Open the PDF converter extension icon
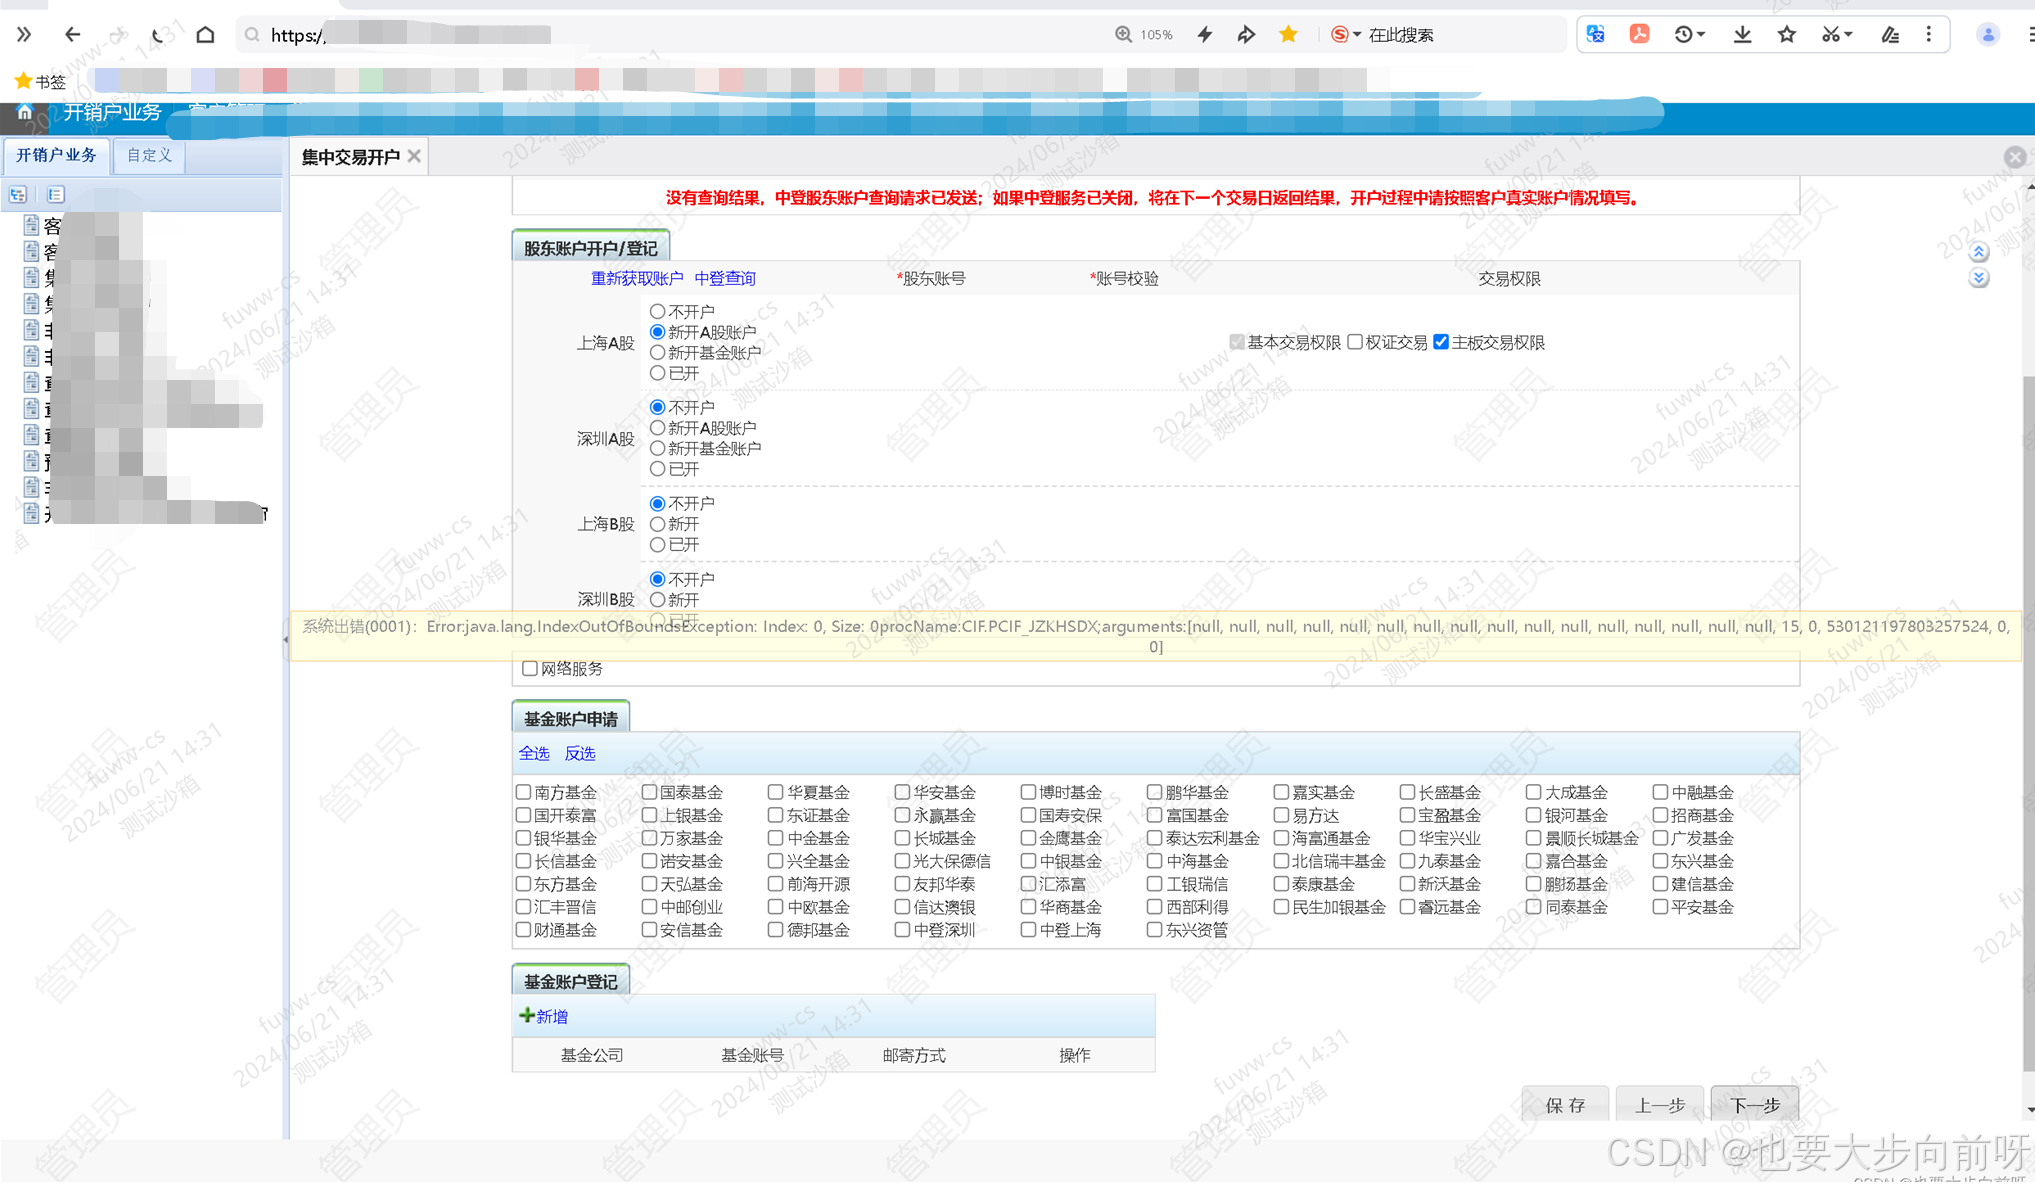The image size is (2035, 1187). tap(1639, 34)
